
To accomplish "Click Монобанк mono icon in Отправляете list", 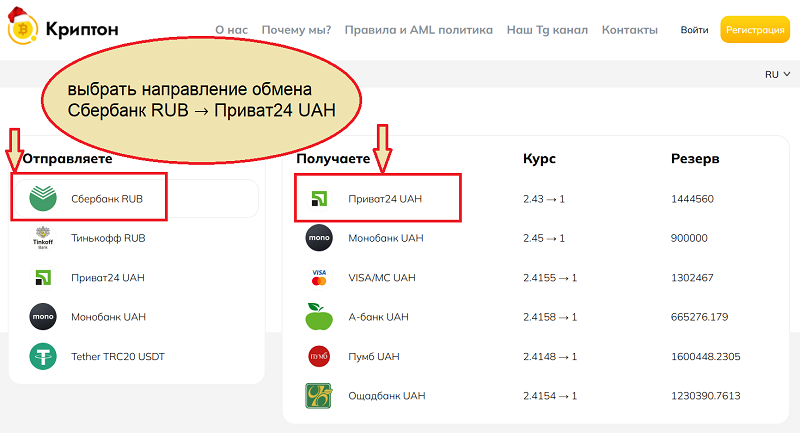I will [43, 317].
